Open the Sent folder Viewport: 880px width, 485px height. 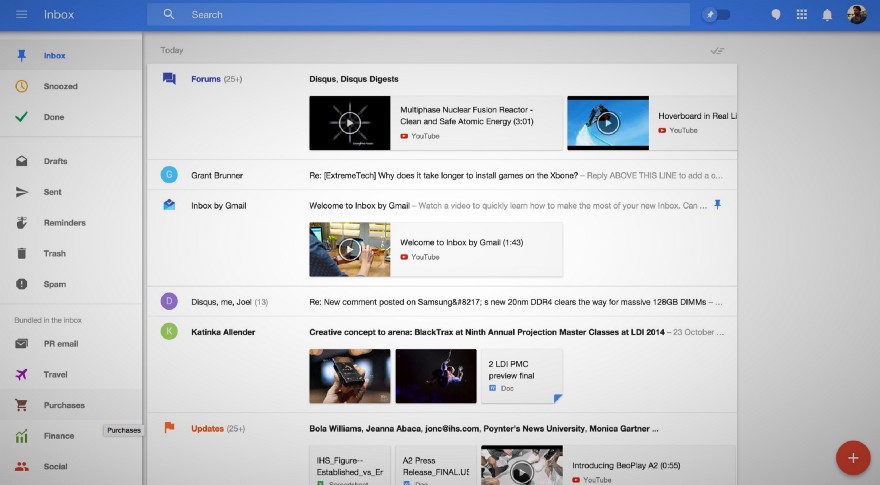click(x=71, y=192)
